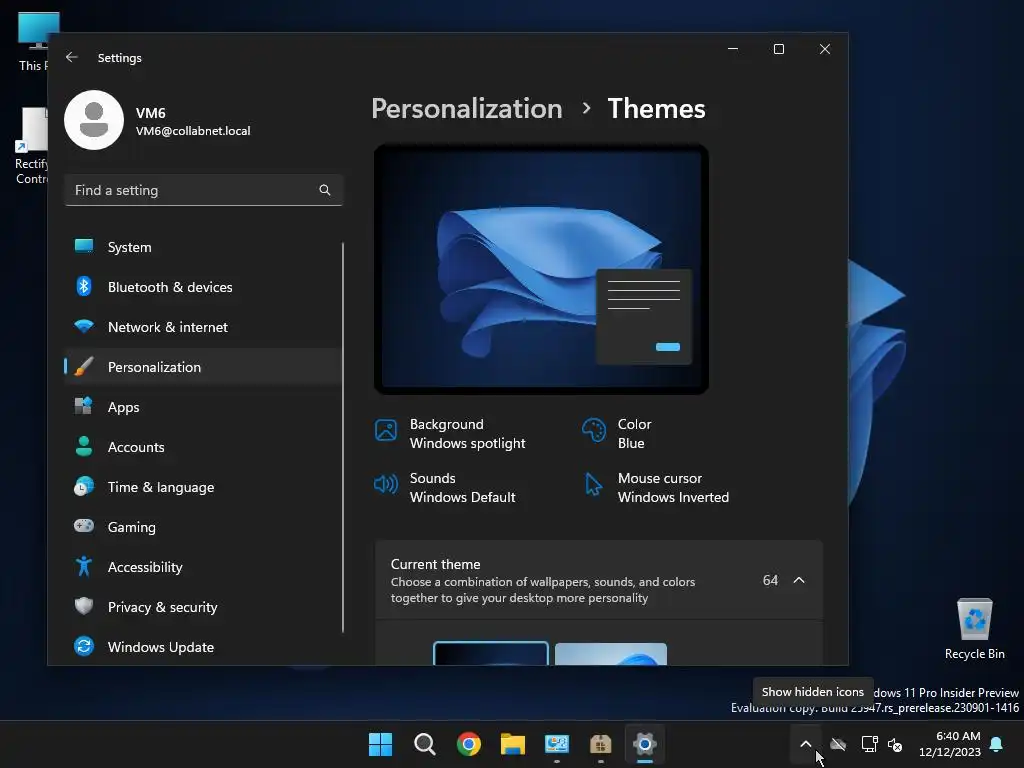Select the dark theme thumbnail
The height and width of the screenshot is (768, 1024).
(490, 653)
